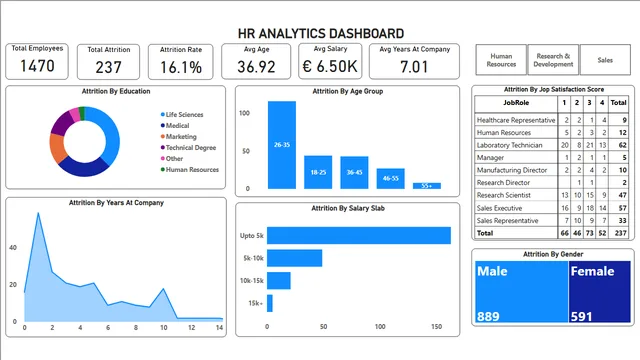640x360 pixels.
Task: Click the Attrition By Age Group title
Action: point(348,91)
